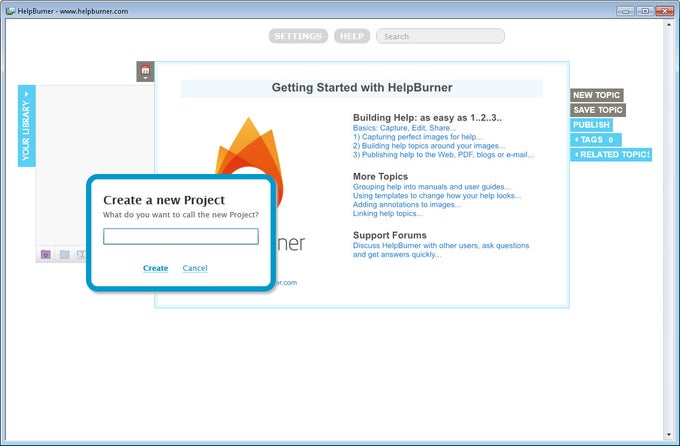Open 'Discuss HelpBurner with other users' forum link
This screenshot has width=680, height=446.
(x=441, y=250)
